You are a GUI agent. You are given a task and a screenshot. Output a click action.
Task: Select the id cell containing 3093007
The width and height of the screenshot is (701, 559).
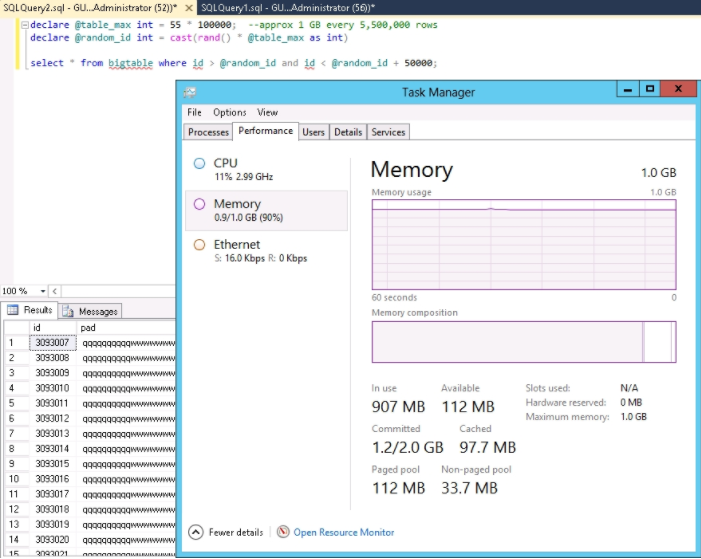pos(52,342)
